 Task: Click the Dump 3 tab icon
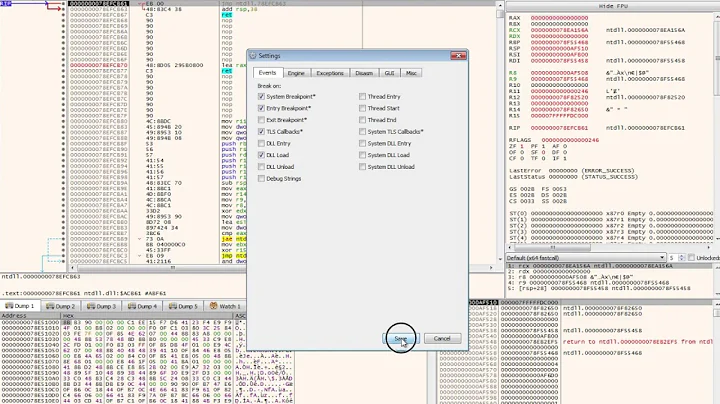click(x=90, y=306)
